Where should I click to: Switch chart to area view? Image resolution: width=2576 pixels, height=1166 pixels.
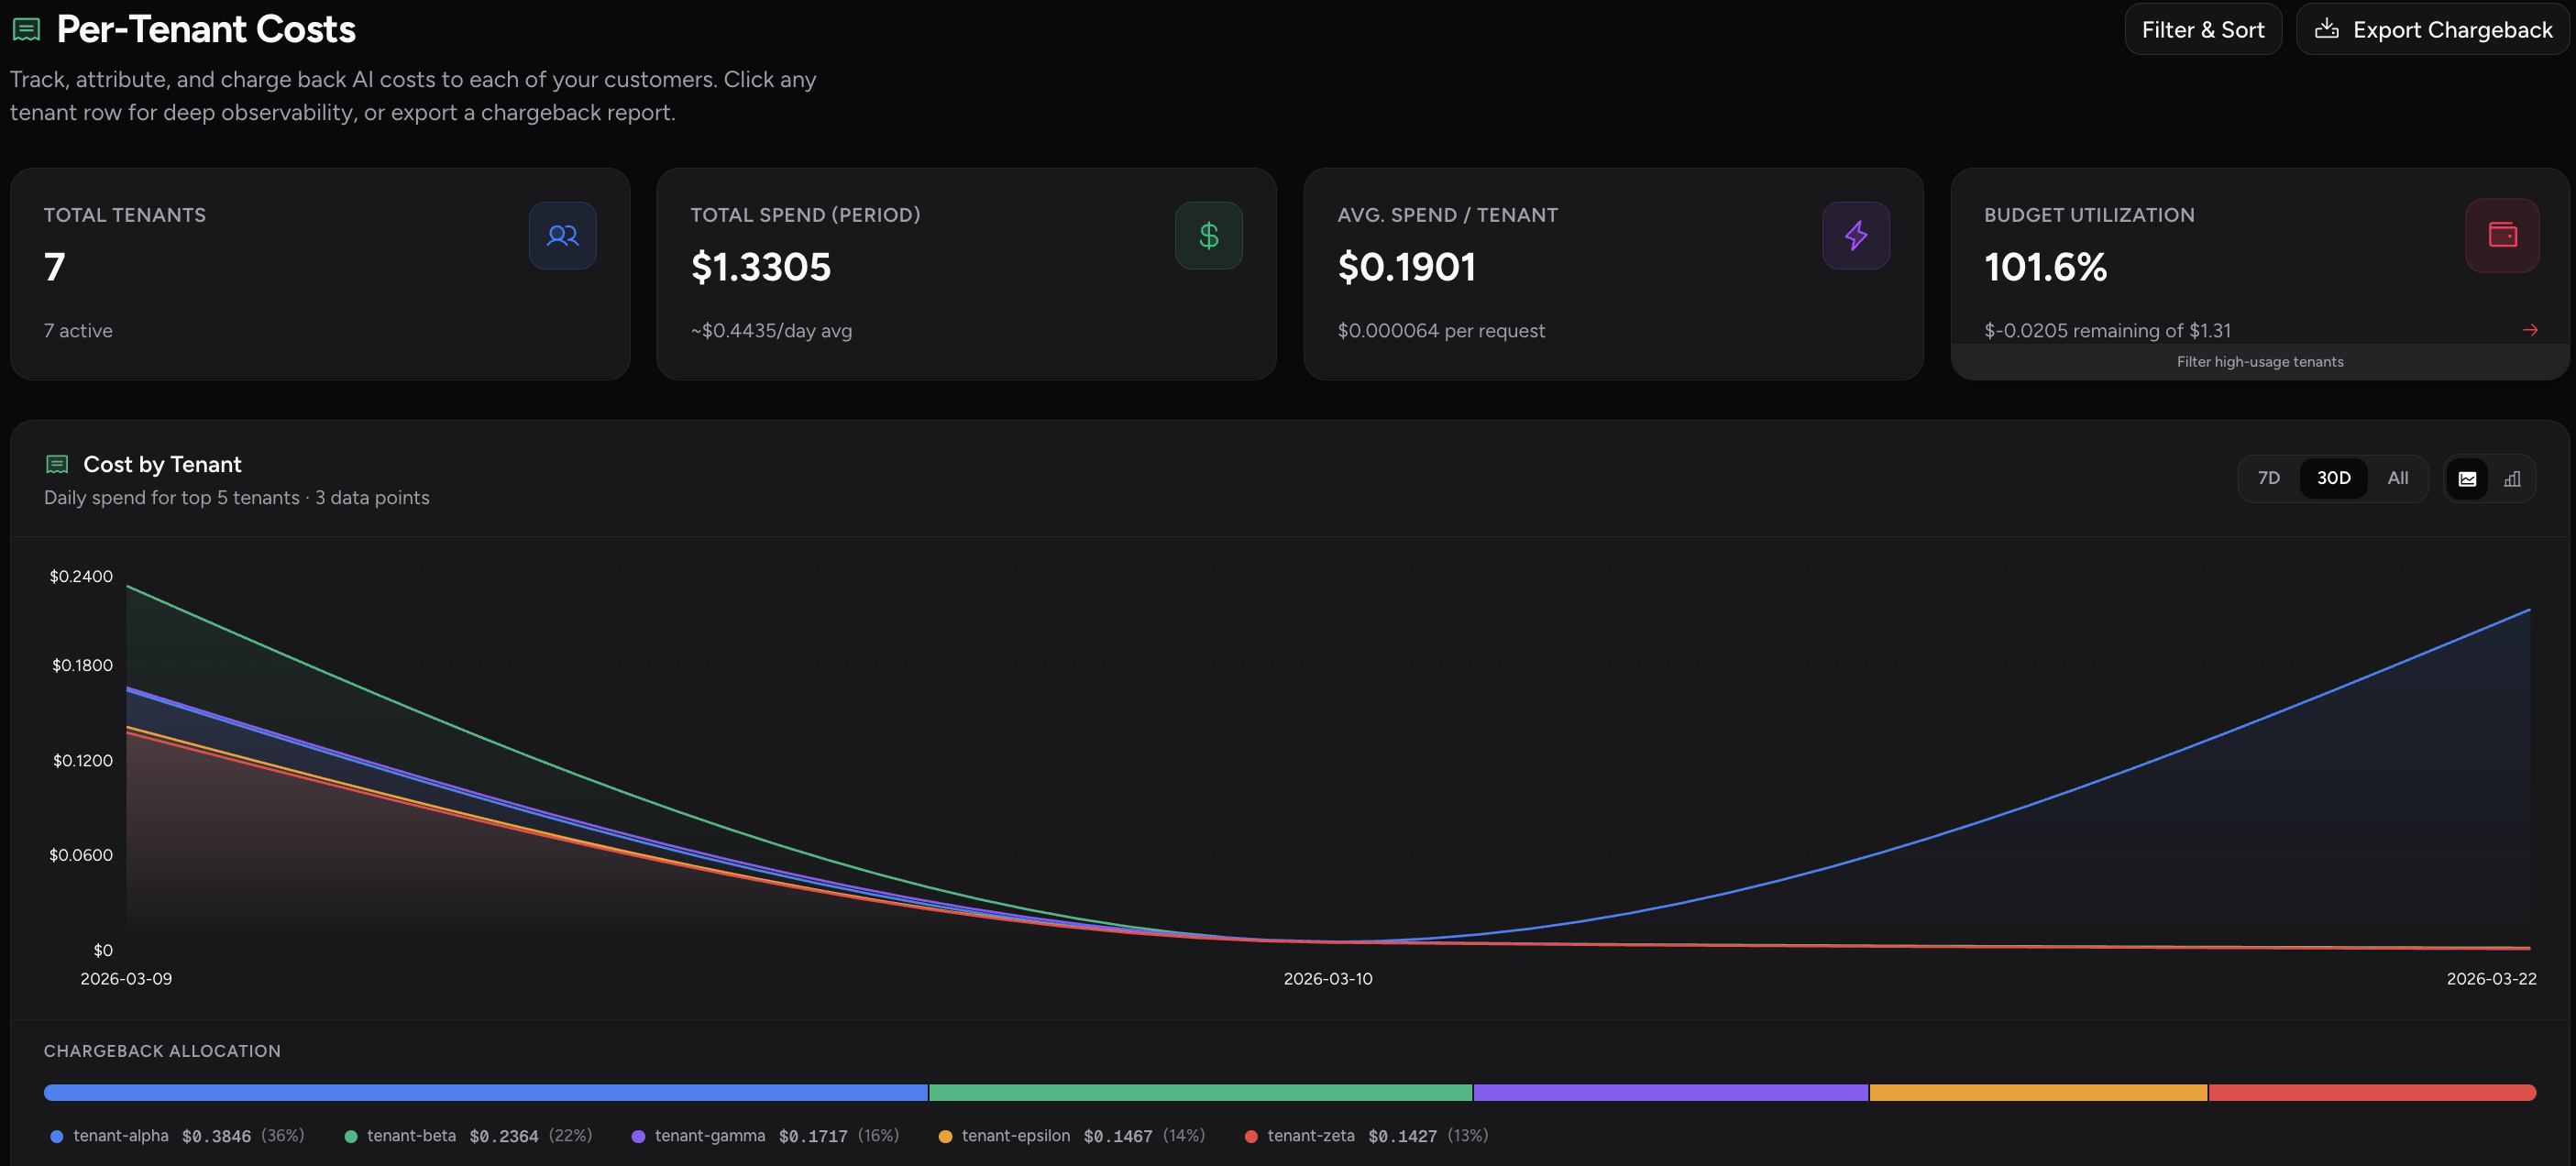click(x=2466, y=479)
